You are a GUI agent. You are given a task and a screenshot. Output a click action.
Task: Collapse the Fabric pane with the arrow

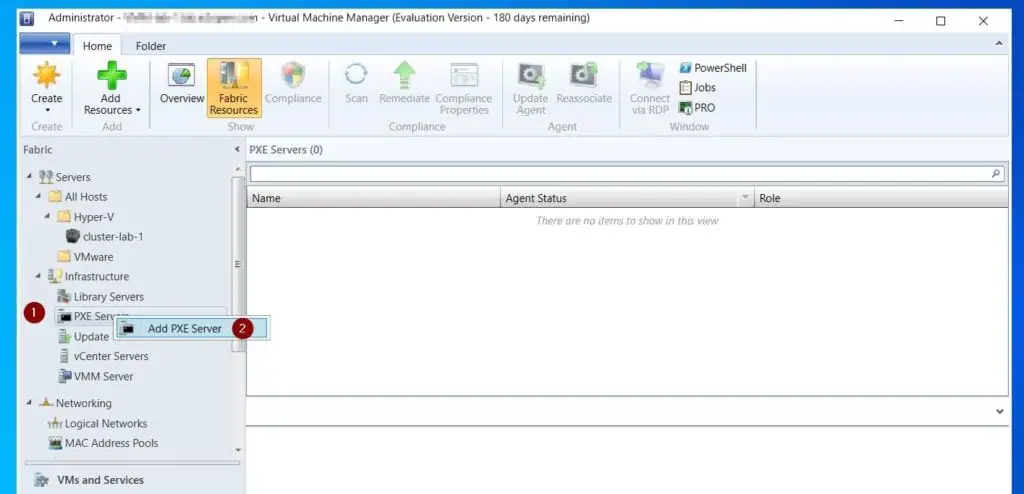237,150
